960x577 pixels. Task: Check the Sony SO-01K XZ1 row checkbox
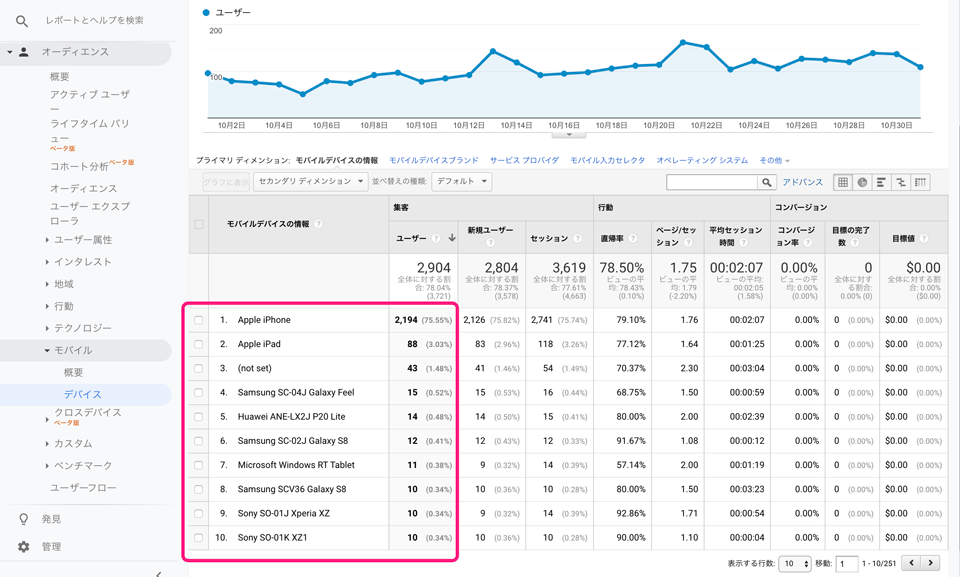point(198,538)
